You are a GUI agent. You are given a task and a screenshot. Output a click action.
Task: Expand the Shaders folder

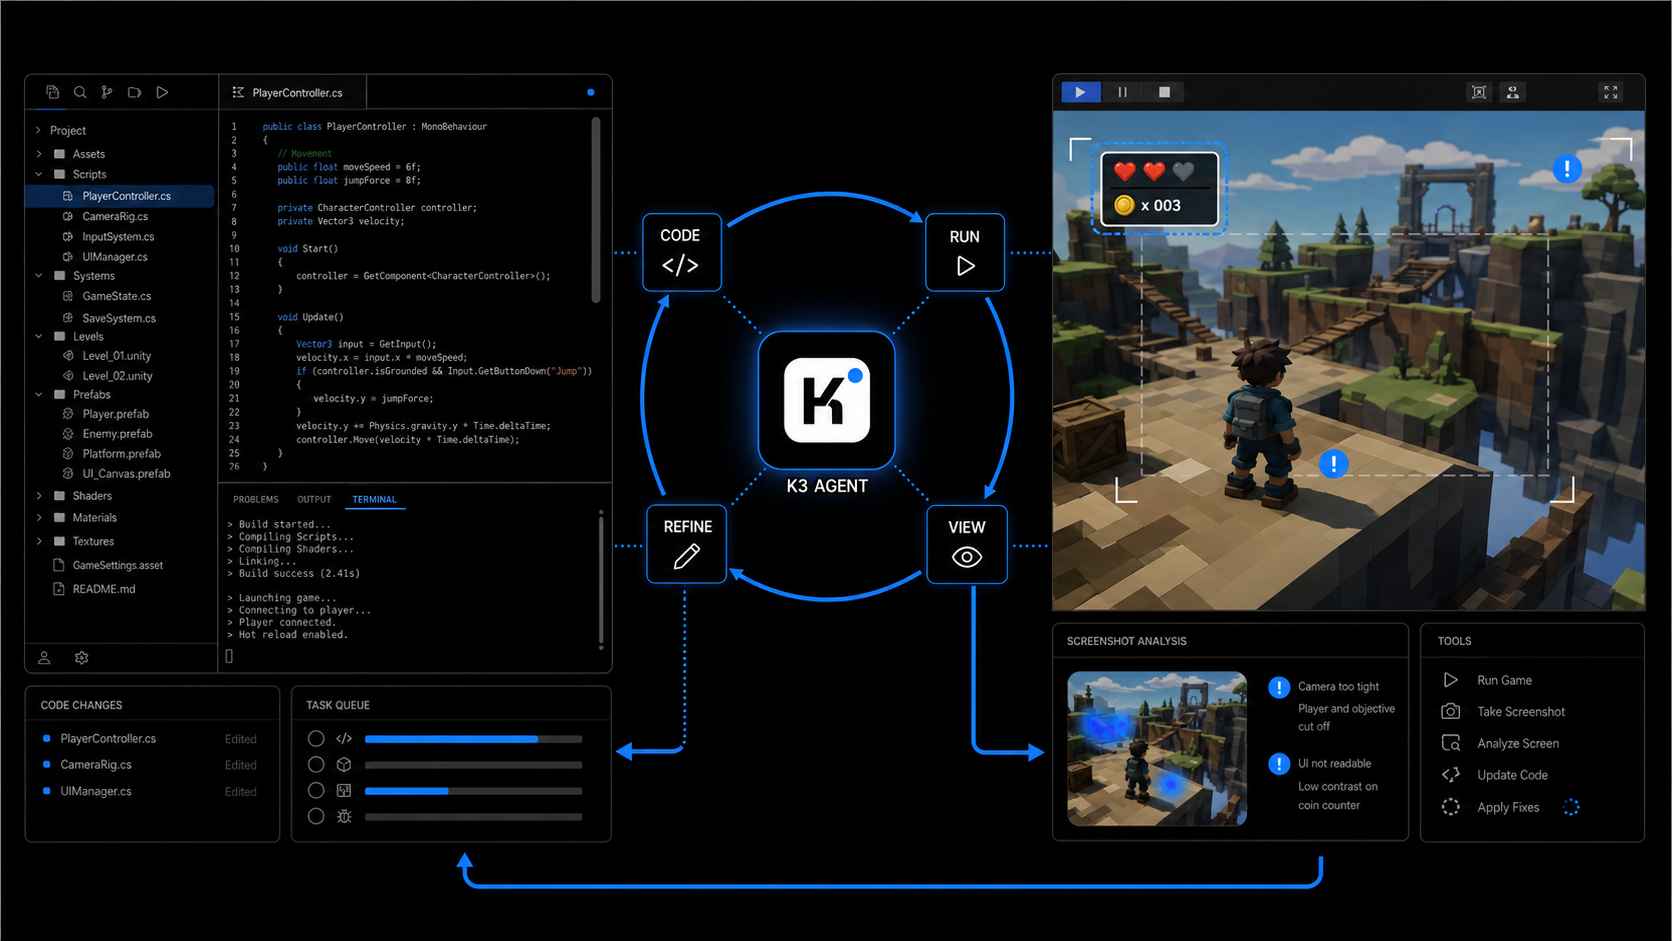pos(38,496)
